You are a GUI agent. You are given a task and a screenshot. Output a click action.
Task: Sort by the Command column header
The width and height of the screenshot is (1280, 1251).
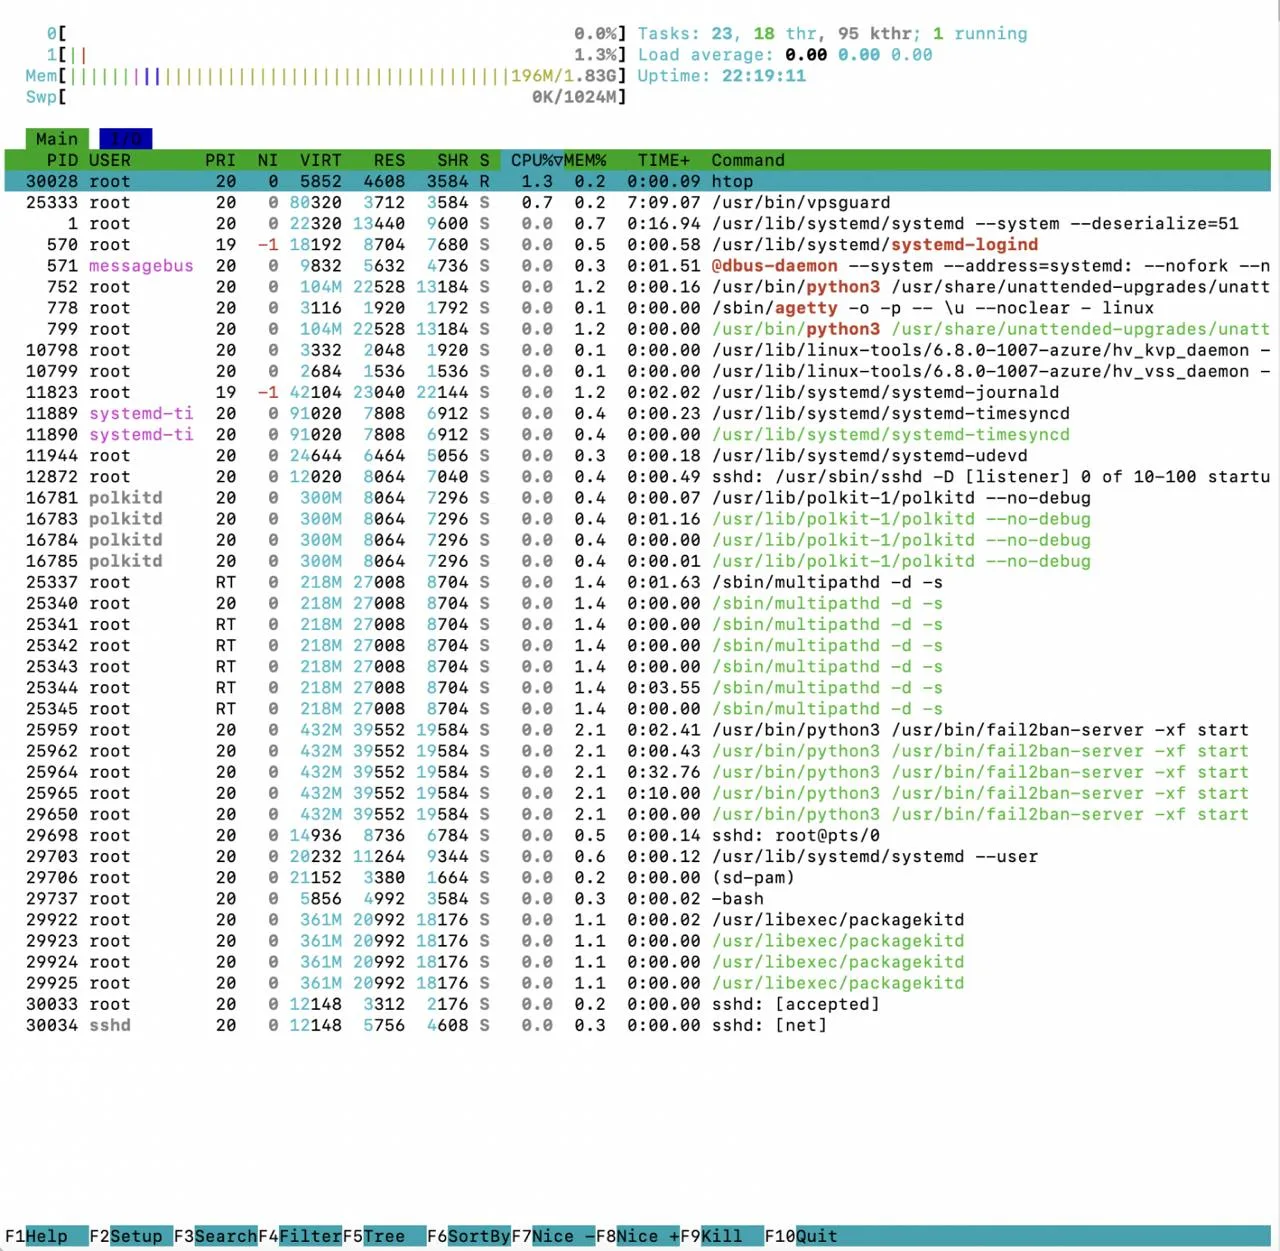click(748, 160)
